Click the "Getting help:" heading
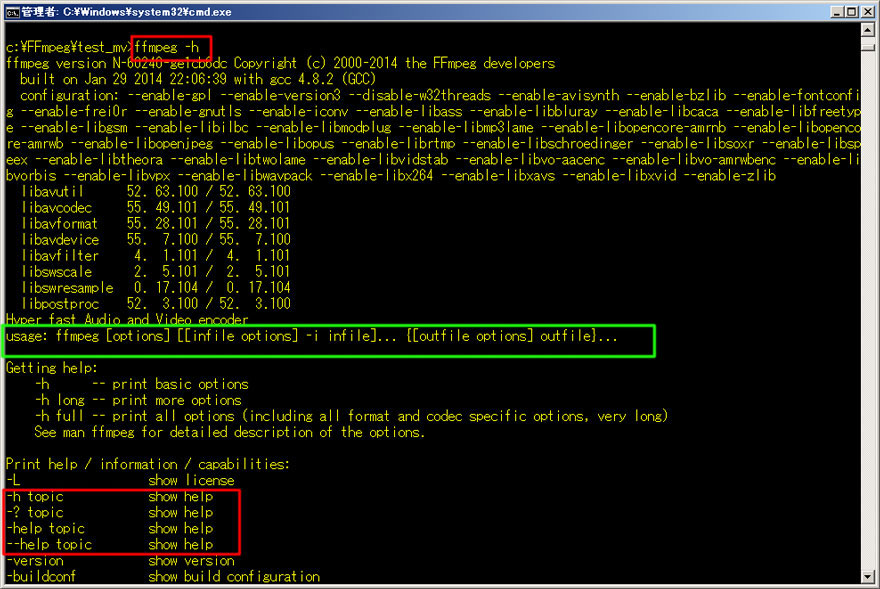The image size is (880, 589). [52, 368]
